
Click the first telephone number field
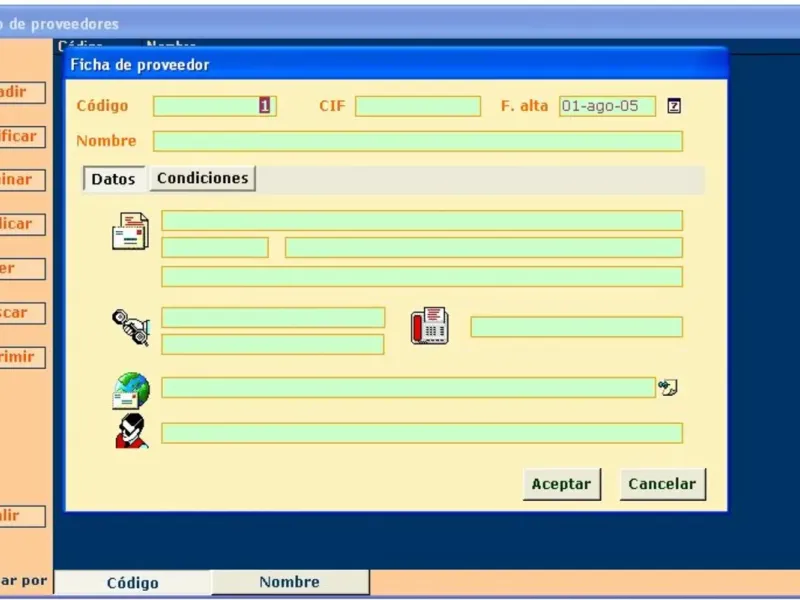[273, 317]
